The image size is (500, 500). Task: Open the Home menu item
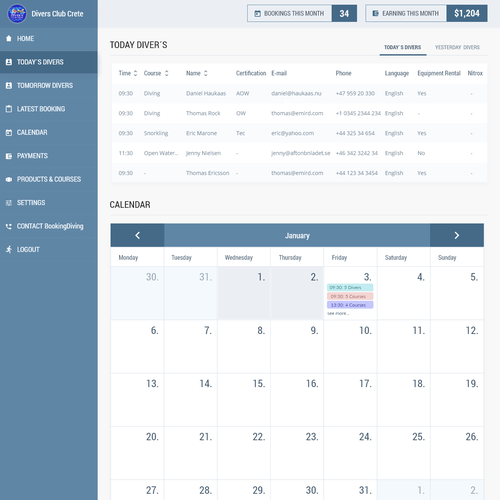click(49, 38)
